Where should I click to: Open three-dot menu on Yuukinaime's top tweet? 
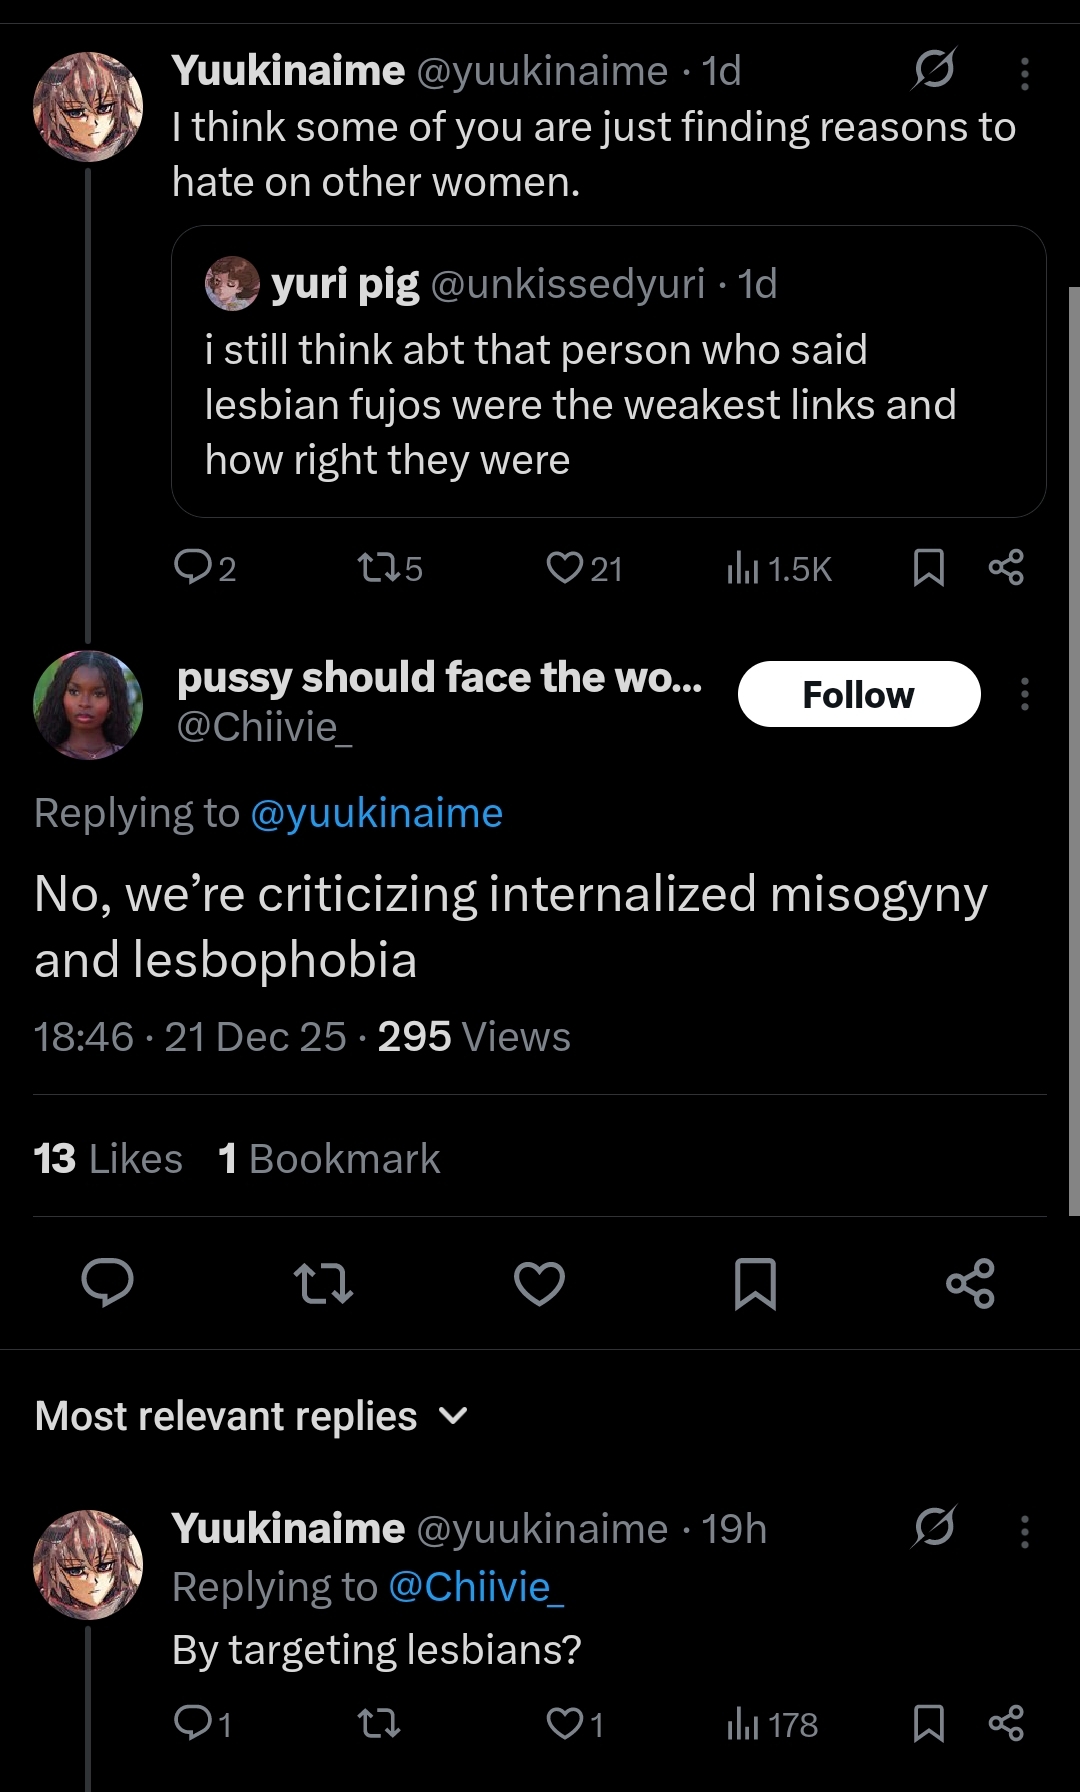(x=1024, y=73)
